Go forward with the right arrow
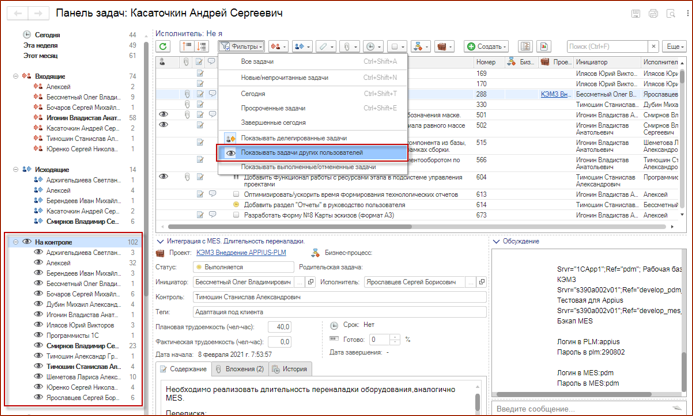The width and height of the screenshot is (693, 416). pos(38,13)
